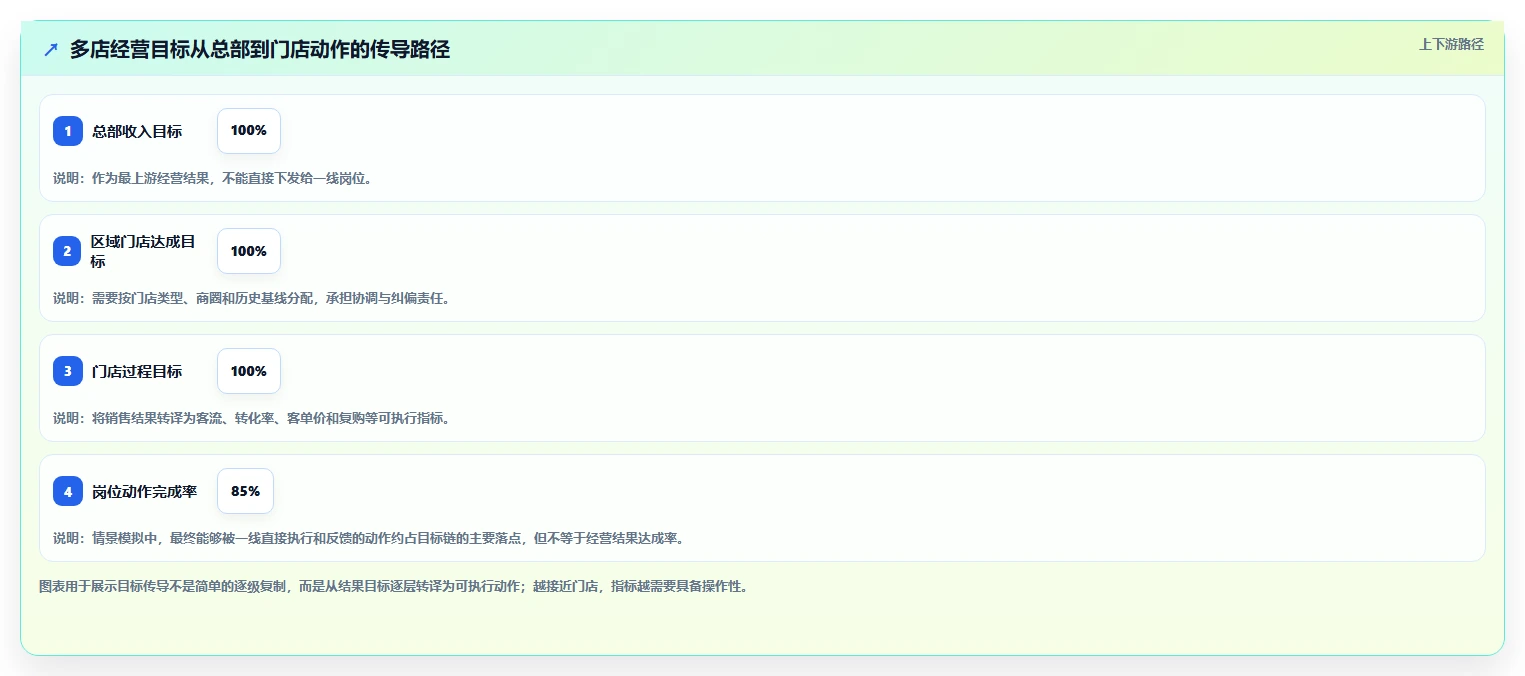Select the 100% value of 区域门店达成目标
The height and width of the screenshot is (676, 1525).
point(249,251)
